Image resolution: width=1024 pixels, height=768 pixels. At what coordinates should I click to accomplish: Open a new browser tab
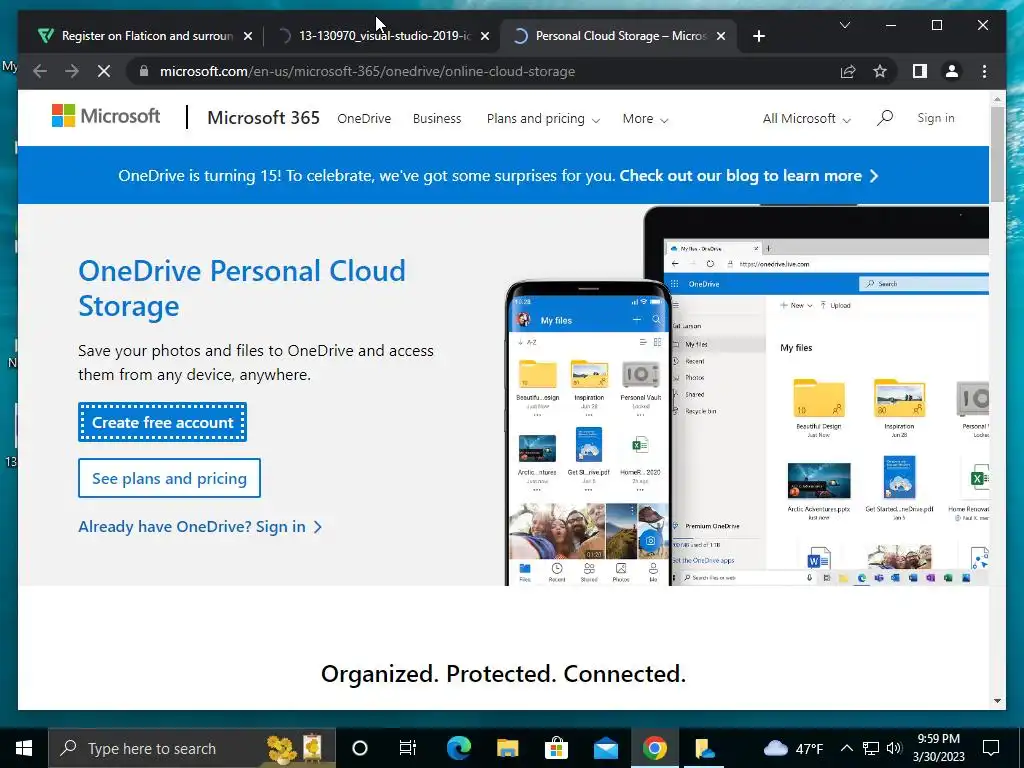point(758,36)
